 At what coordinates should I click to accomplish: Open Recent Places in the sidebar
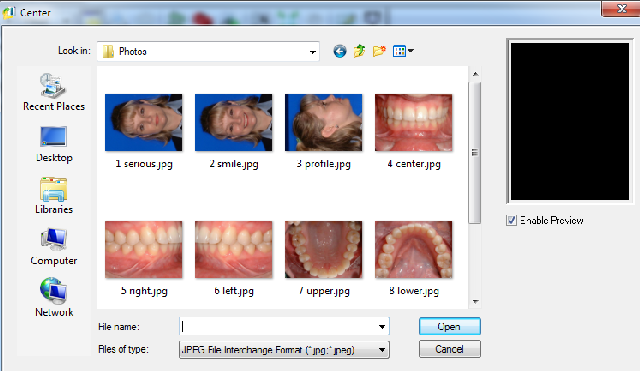click(x=54, y=92)
